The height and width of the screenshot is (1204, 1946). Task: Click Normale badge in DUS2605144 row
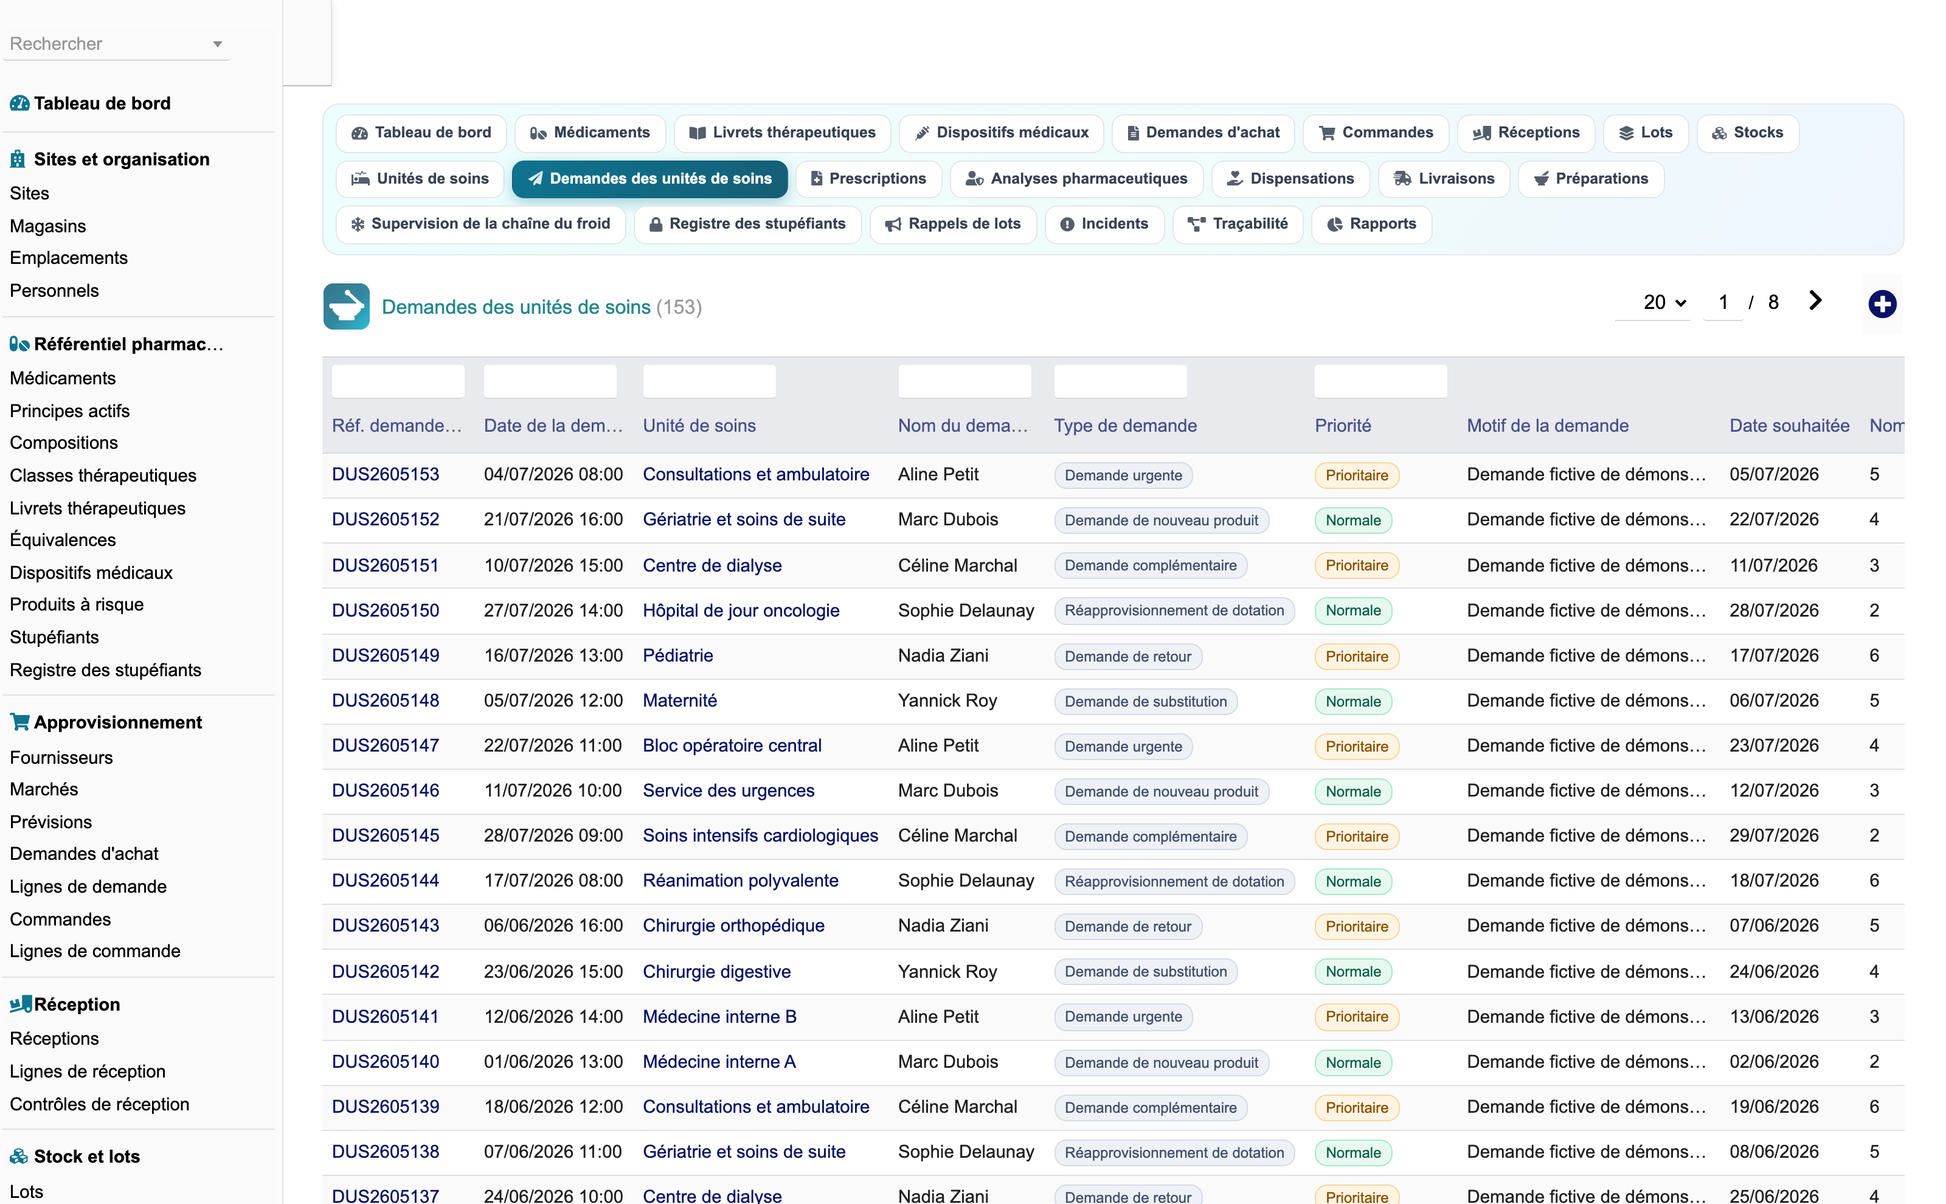pos(1353,882)
